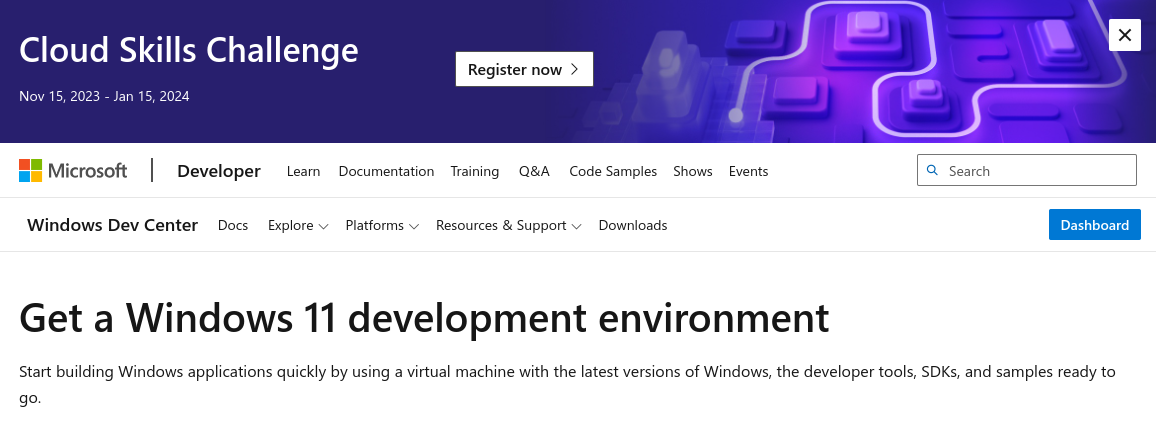Close the Cloud Skills Challenge banner
The width and height of the screenshot is (1156, 425).
click(x=1124, y=35)
